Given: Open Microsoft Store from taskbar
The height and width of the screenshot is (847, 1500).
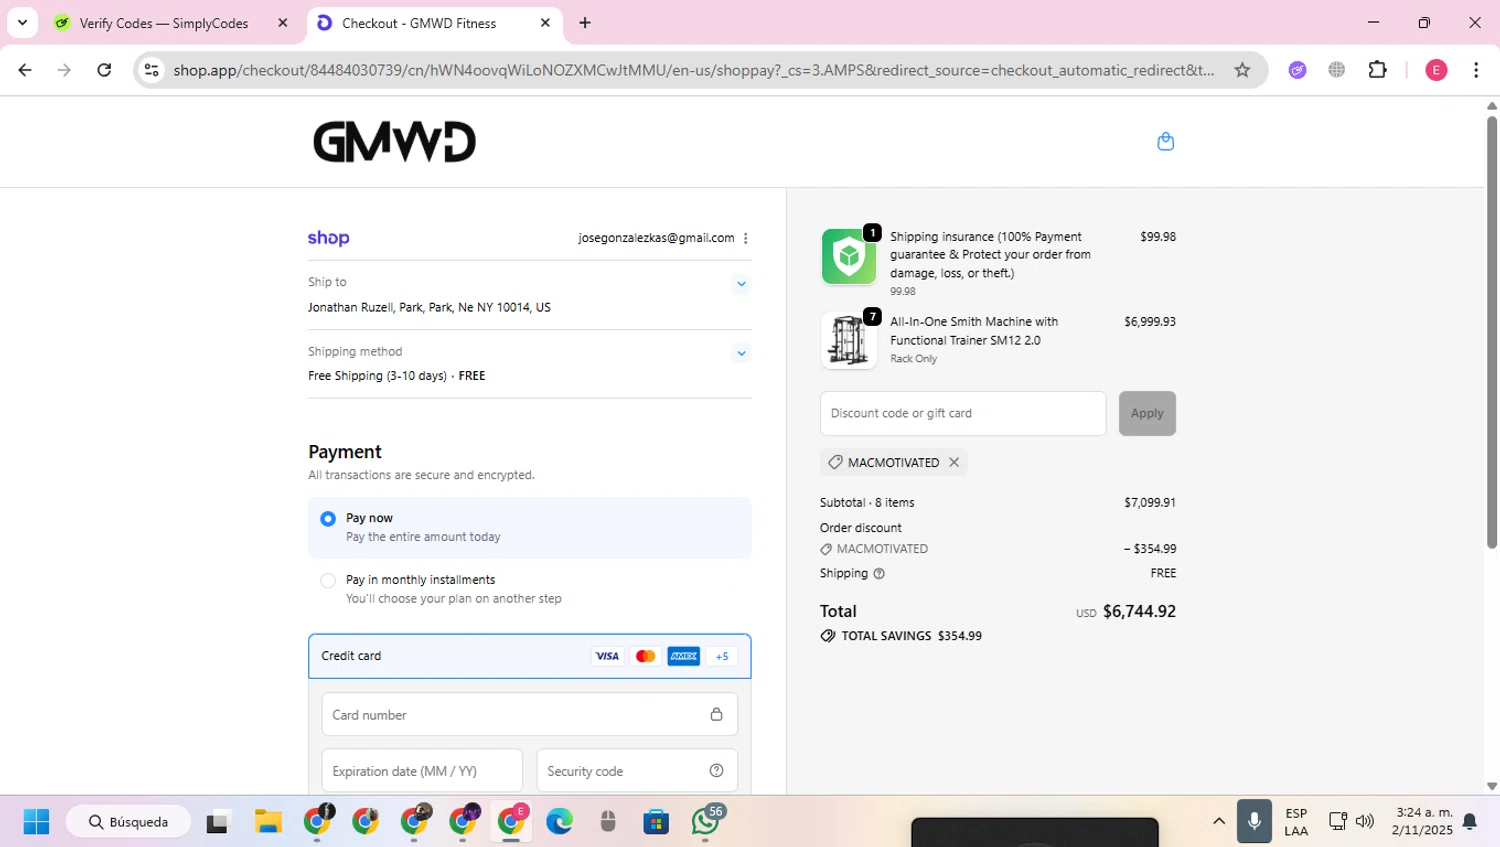Looking at the screenshot, I should click(656, 822).
